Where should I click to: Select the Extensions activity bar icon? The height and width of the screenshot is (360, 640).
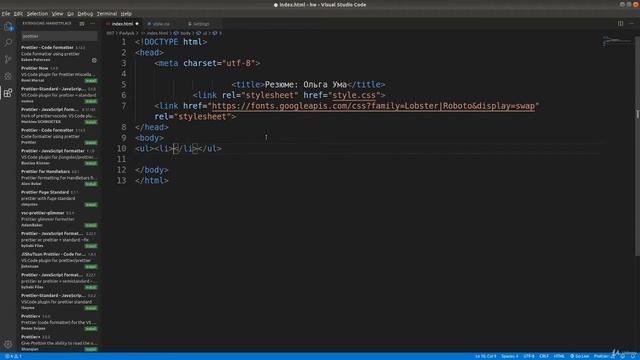[x=8, y=93]
